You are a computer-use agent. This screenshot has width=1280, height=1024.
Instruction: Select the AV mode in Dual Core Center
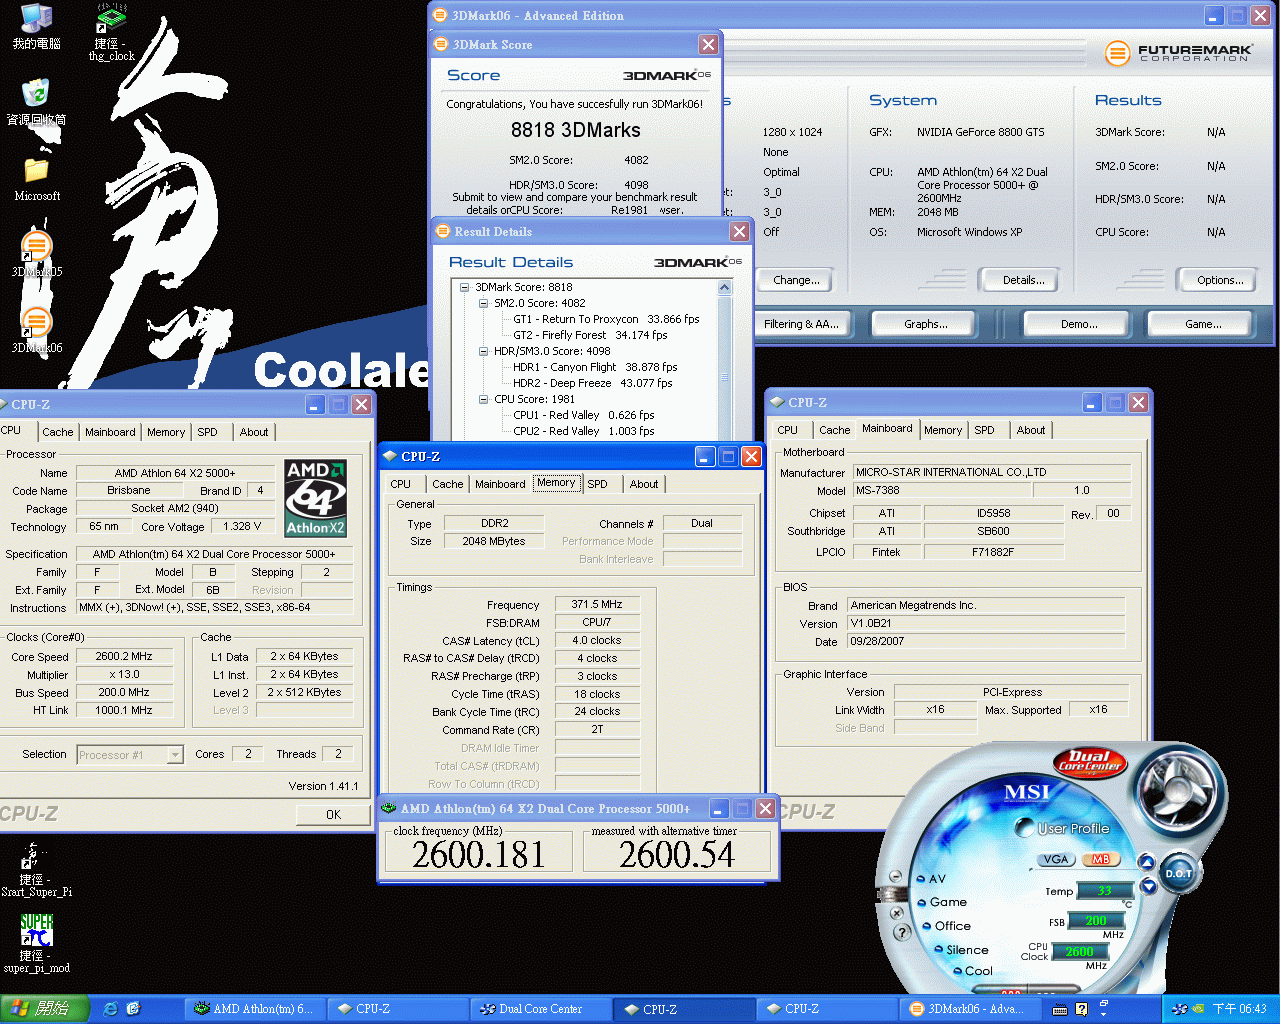(931, 879)
